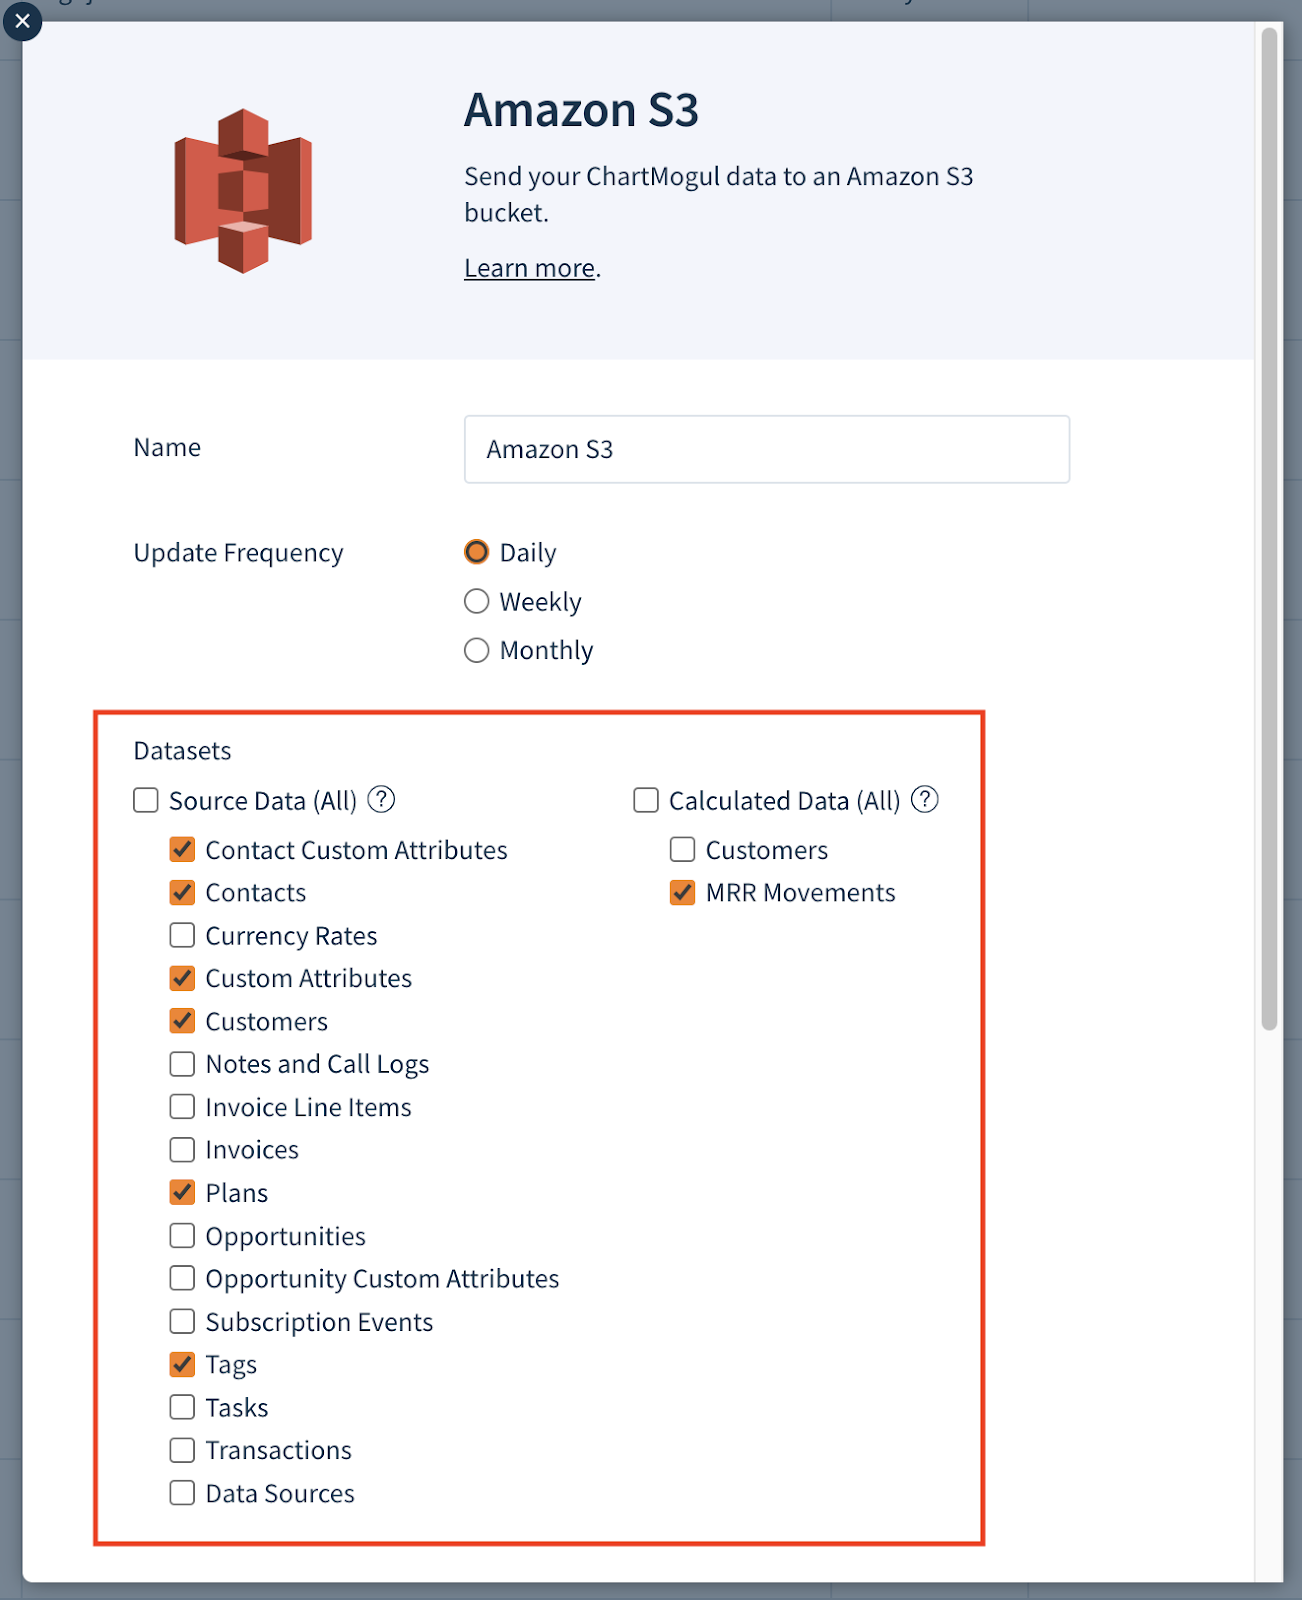Click the Amazon S3 title heading
1302x1600 pixels.
[x=581, y=110]
